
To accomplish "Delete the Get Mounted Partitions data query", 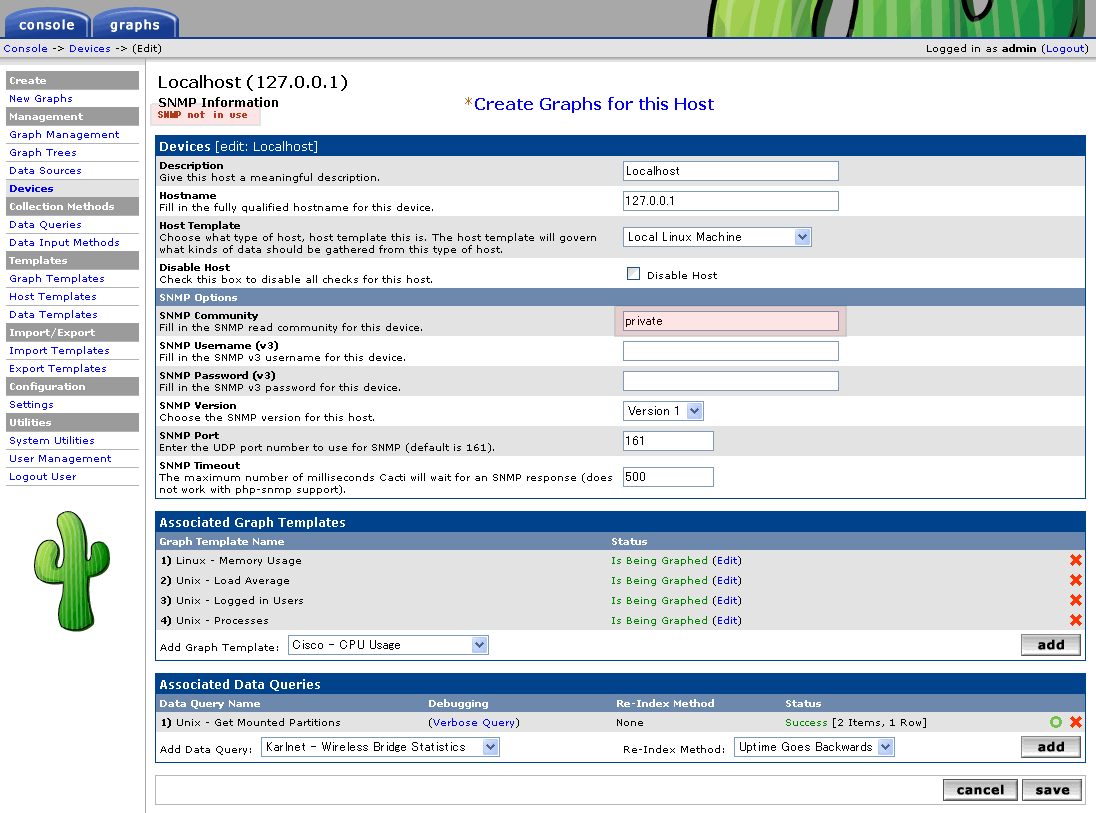I will click(1076, 723).
